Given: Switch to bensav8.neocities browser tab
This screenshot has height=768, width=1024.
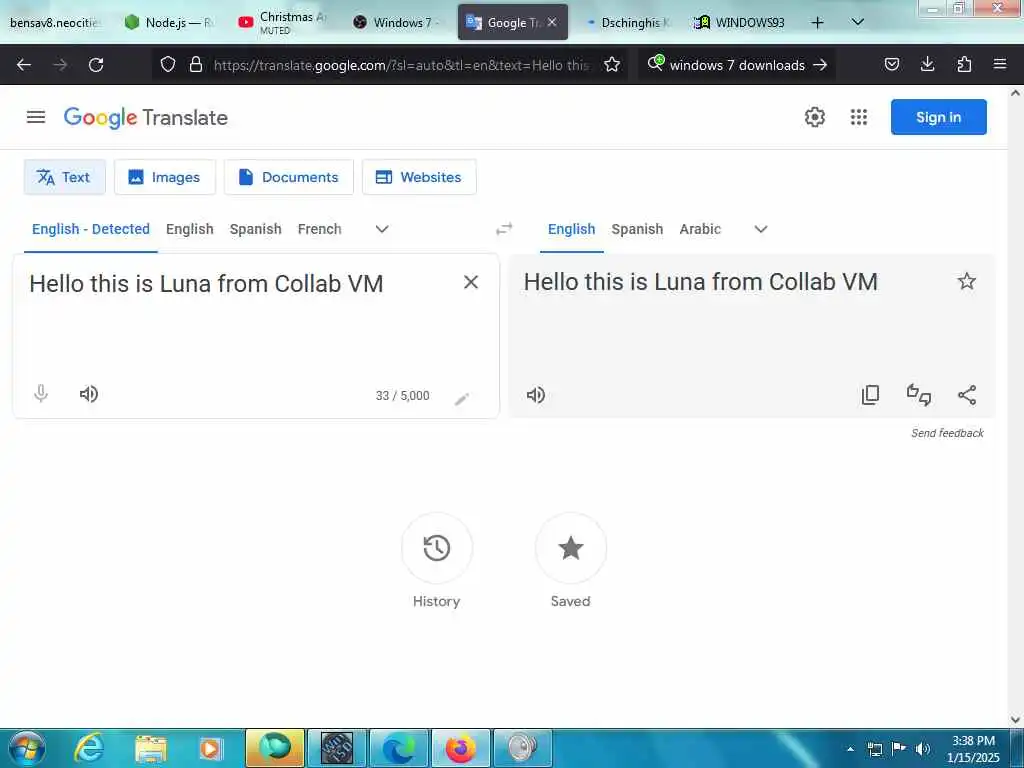Looking at the screenshot, I should coord(56,22).
